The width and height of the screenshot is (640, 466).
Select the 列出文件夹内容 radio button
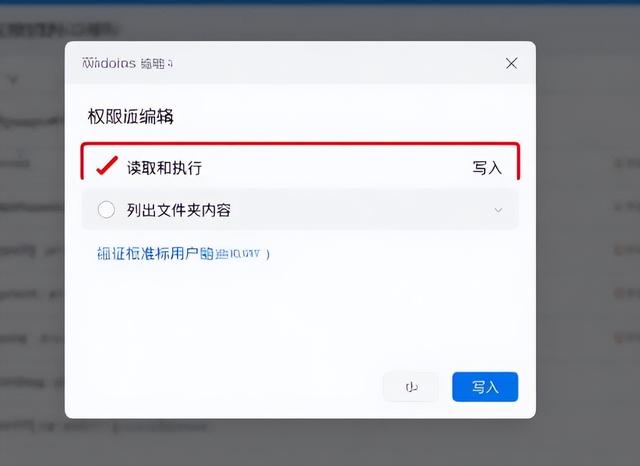click(x=106, y=210)
